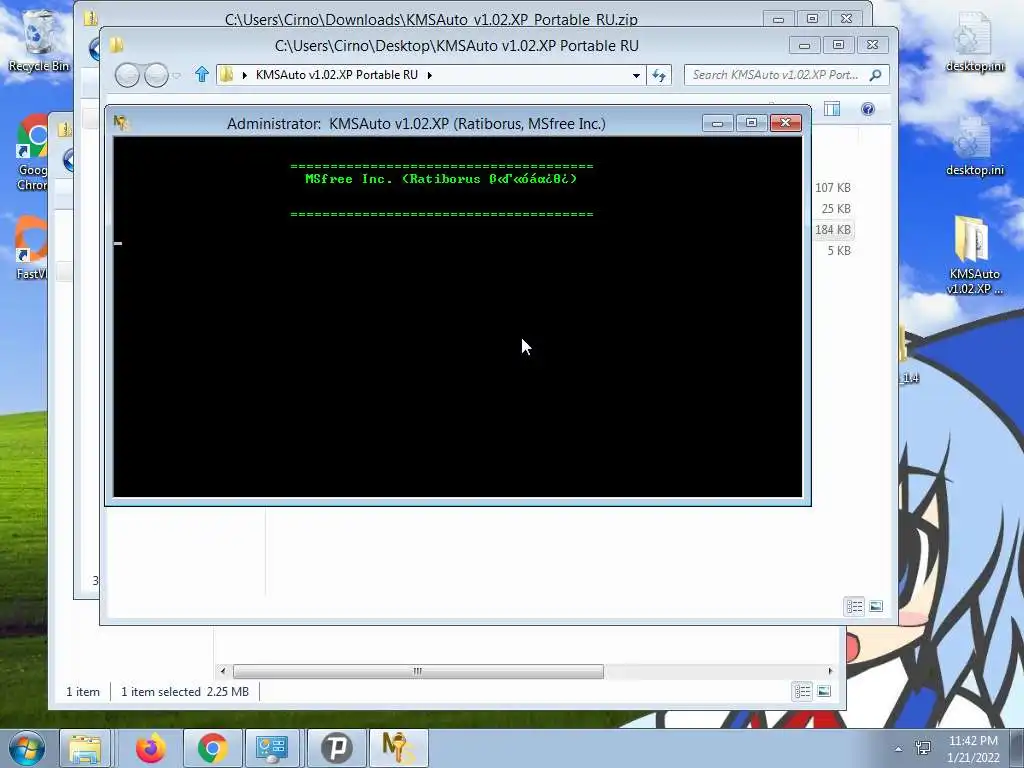Close the KMSAuto console window

(x=786, y=123)
